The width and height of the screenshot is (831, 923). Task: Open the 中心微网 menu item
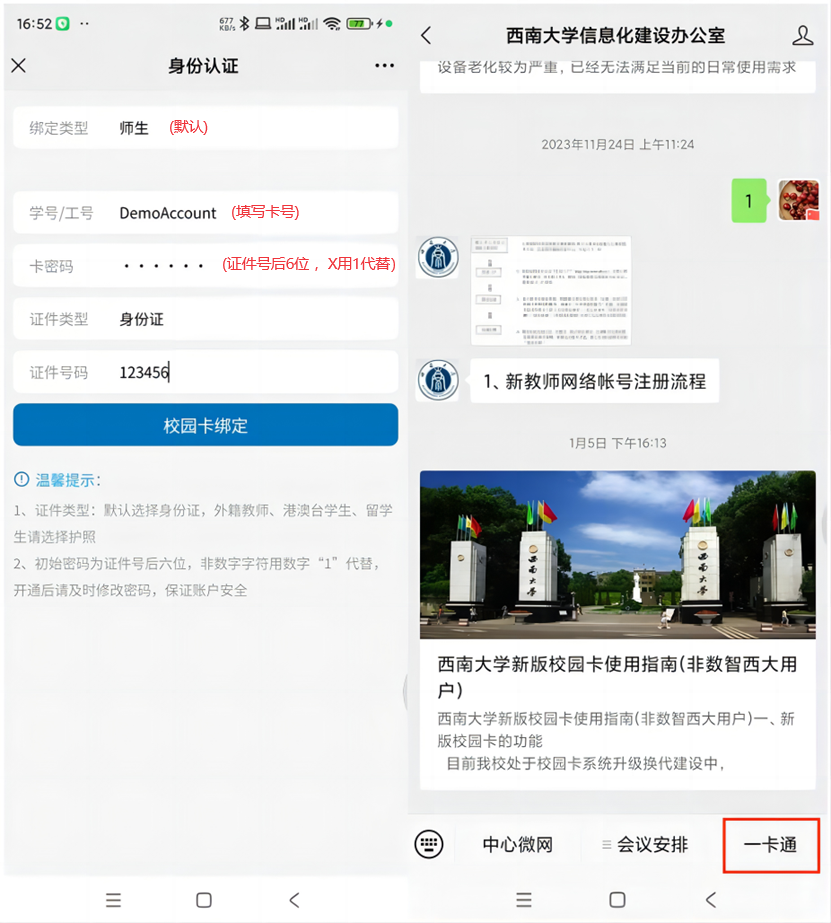(517, 845)
